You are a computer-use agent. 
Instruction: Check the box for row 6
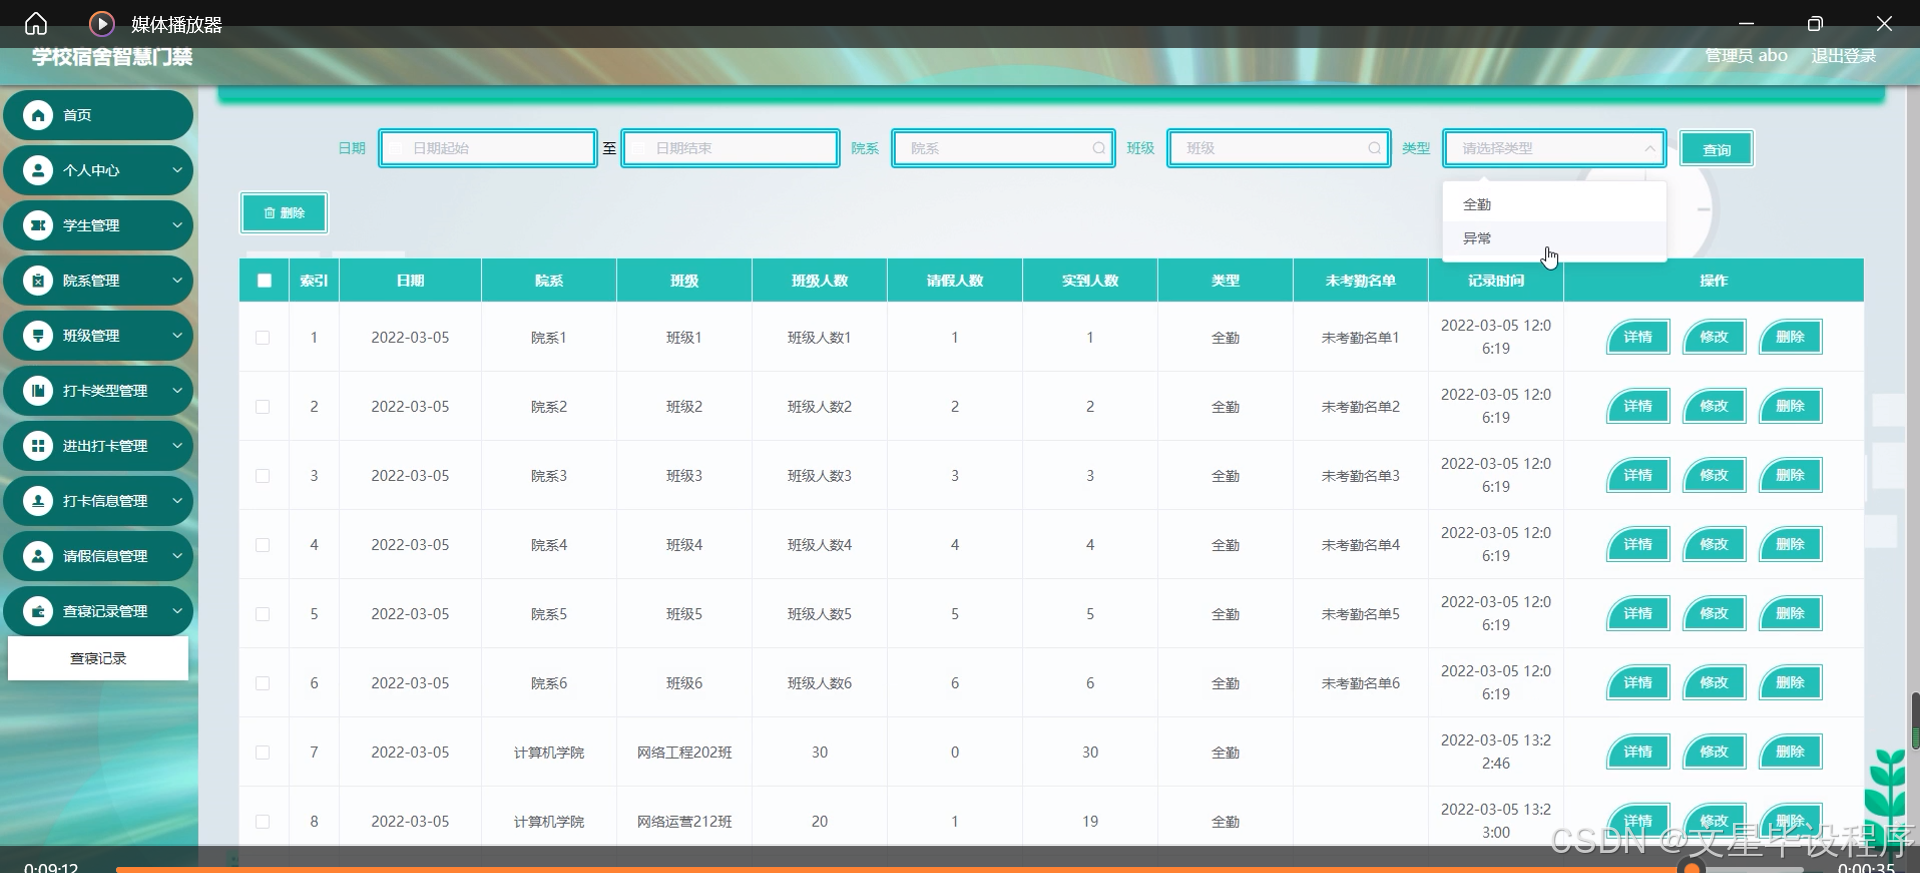[262, 683]
